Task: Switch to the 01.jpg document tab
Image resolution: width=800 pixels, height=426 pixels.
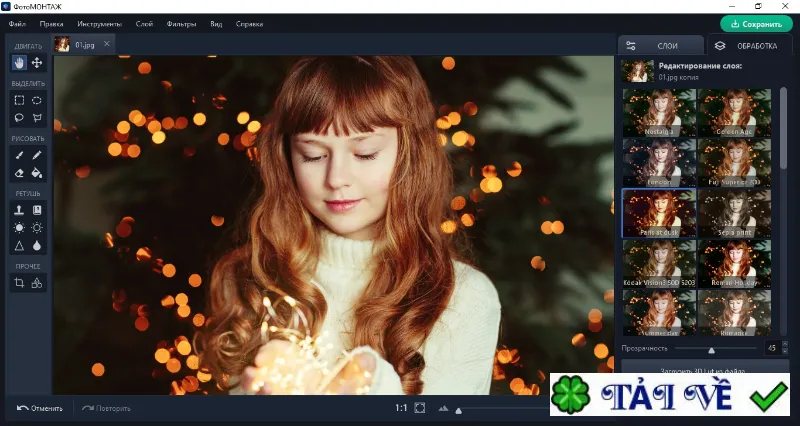Action: point(84,44)
